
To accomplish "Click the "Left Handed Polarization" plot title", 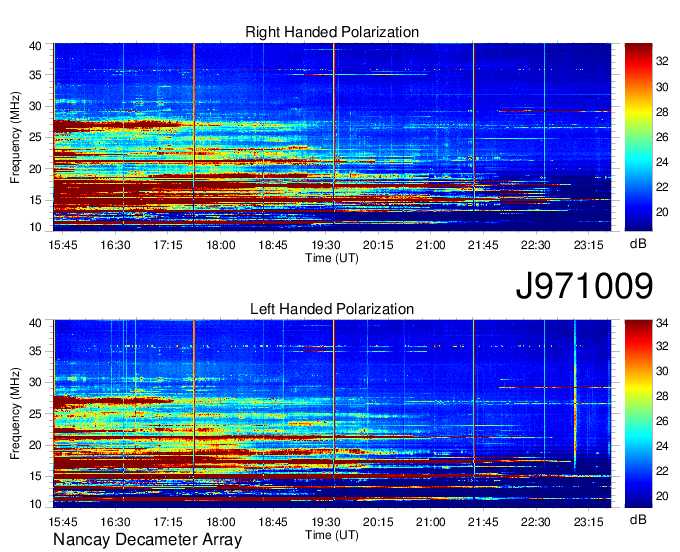I will (332, 309).
